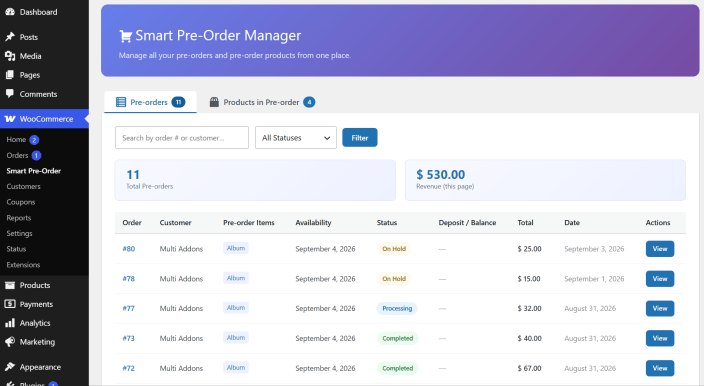Click the blue Filter button
This screenshot has height=386, width=704.
(x=360, y=137)
